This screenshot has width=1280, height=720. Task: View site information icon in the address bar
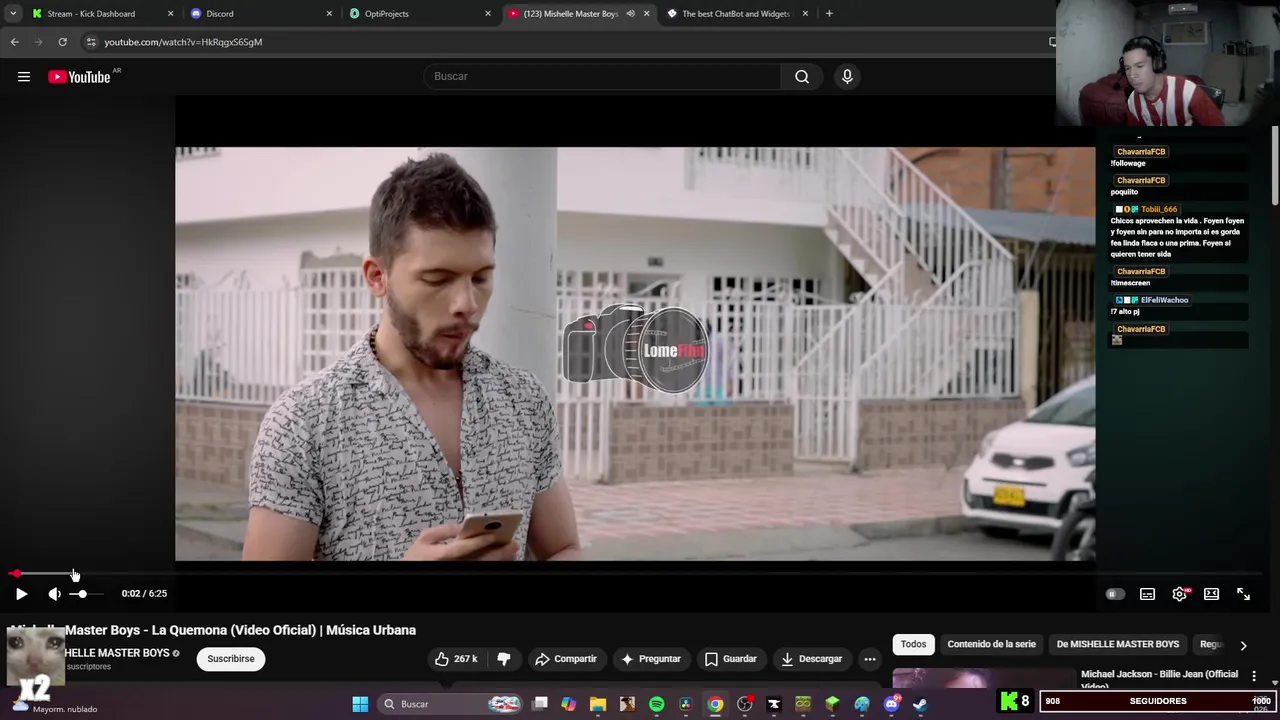(91, 42)
